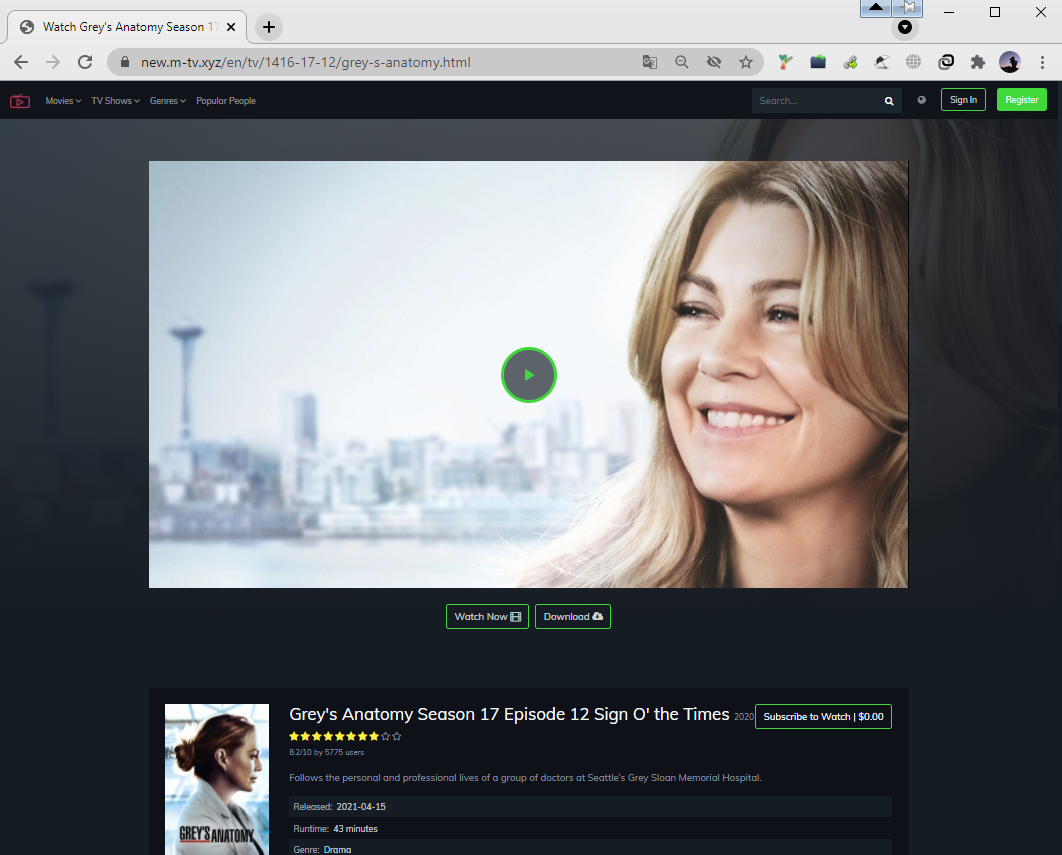Screen dimensions: 1062x855
Task: Reload the current page
Action: (85, 62)
